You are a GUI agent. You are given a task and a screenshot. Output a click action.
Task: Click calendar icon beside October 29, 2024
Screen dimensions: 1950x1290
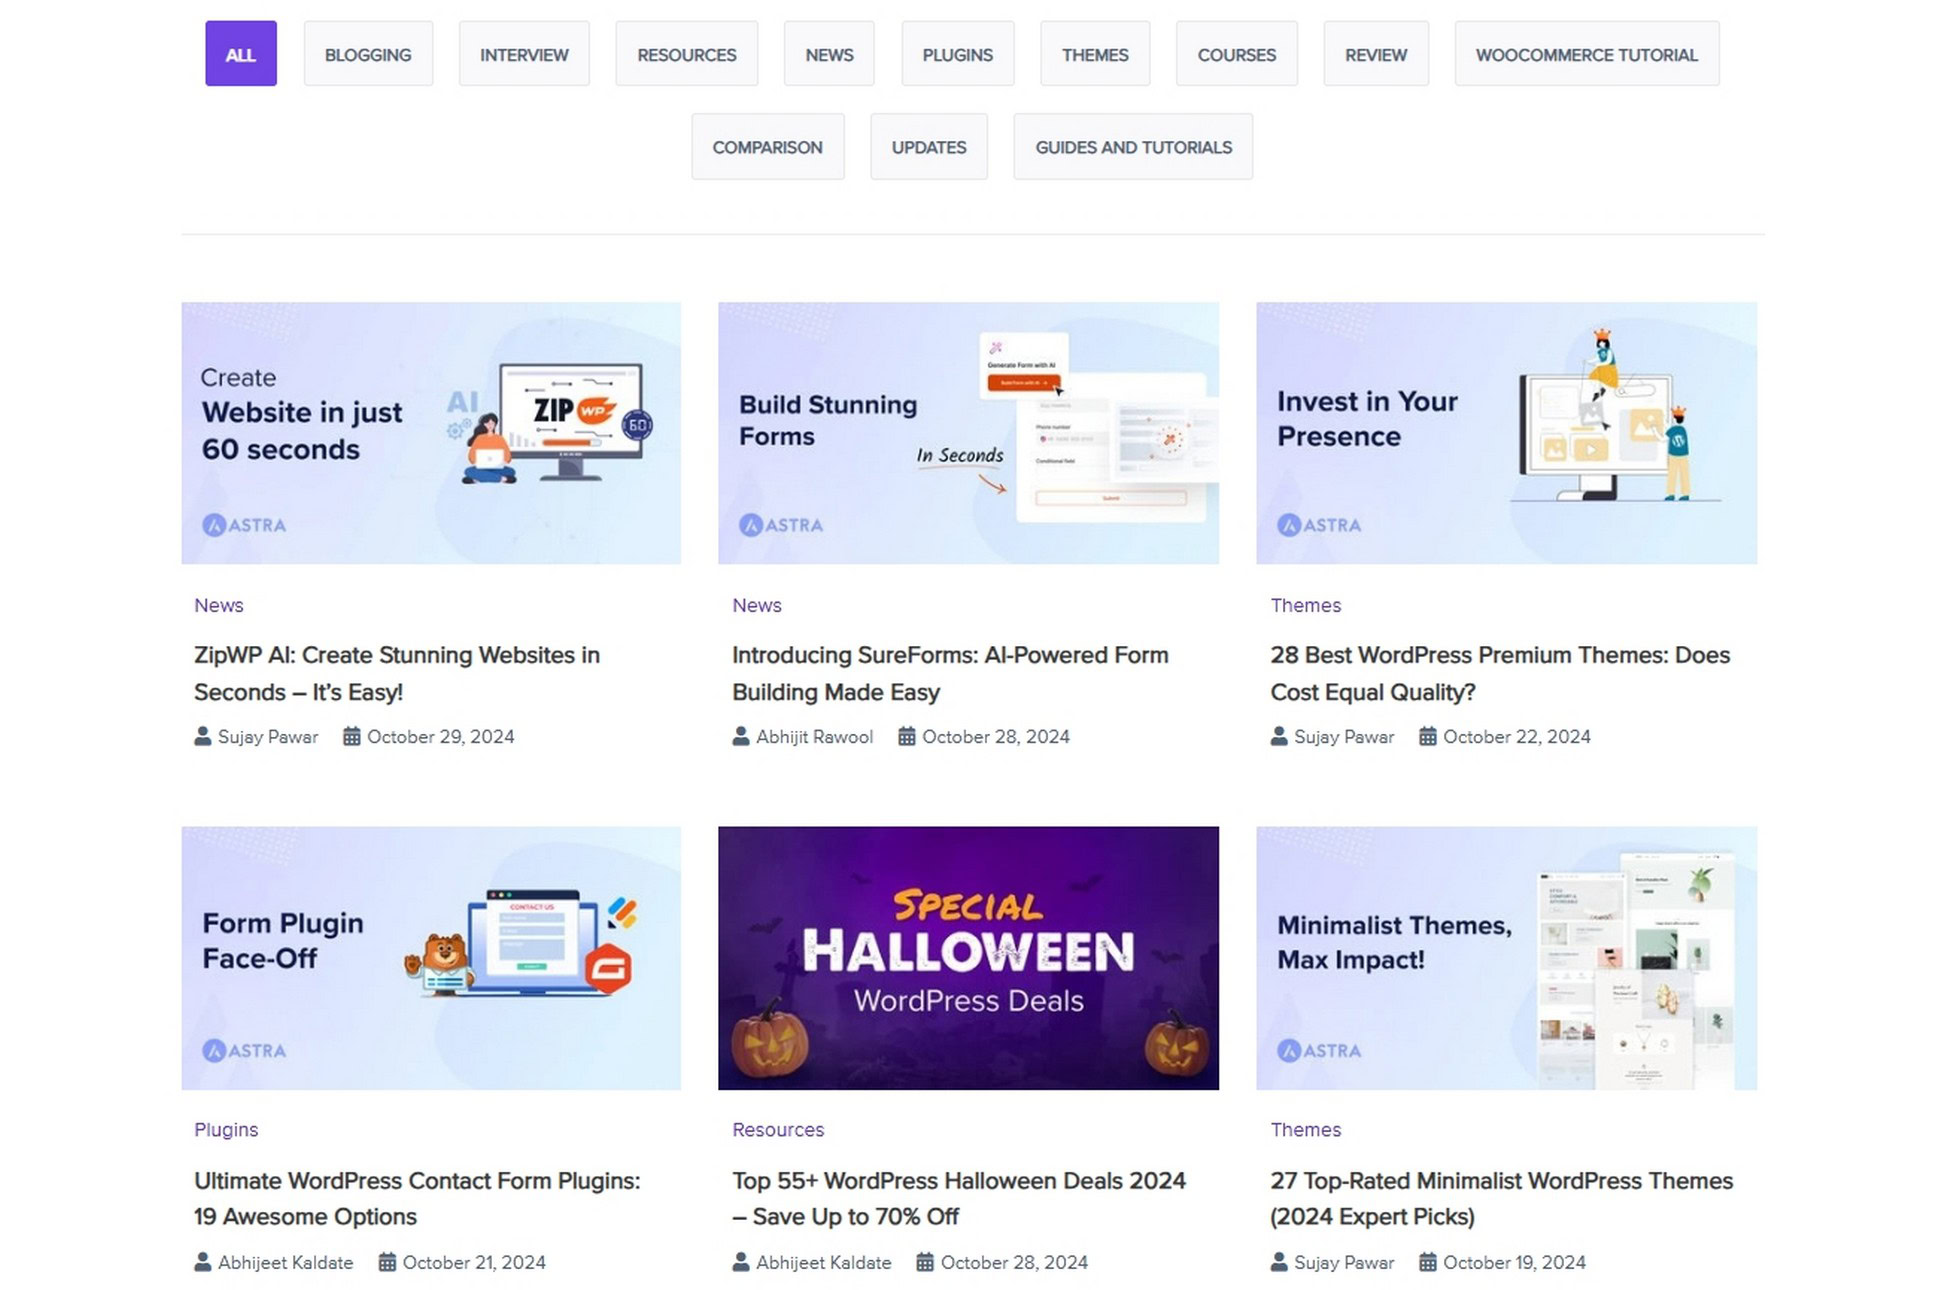(352, 737)
